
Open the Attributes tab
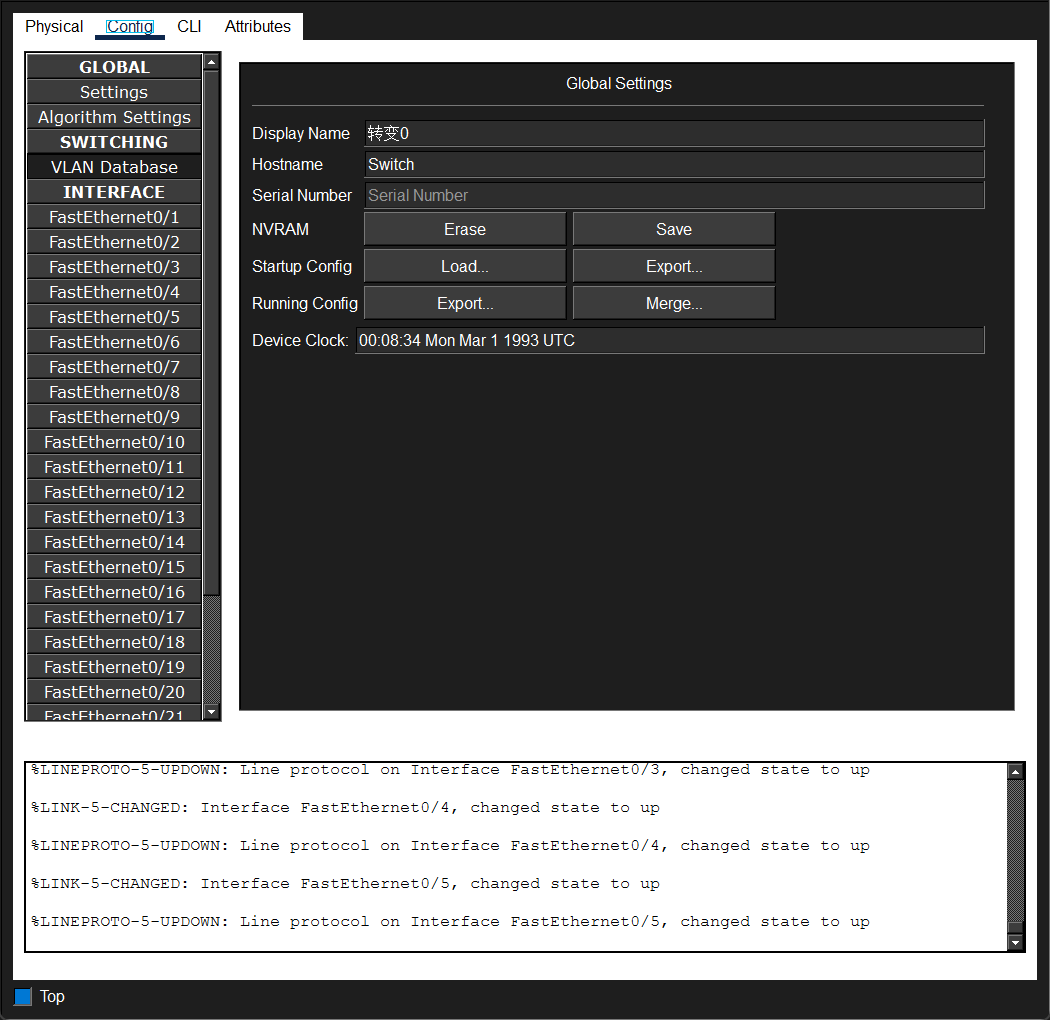pyautogui.click(x=258, y=26)
